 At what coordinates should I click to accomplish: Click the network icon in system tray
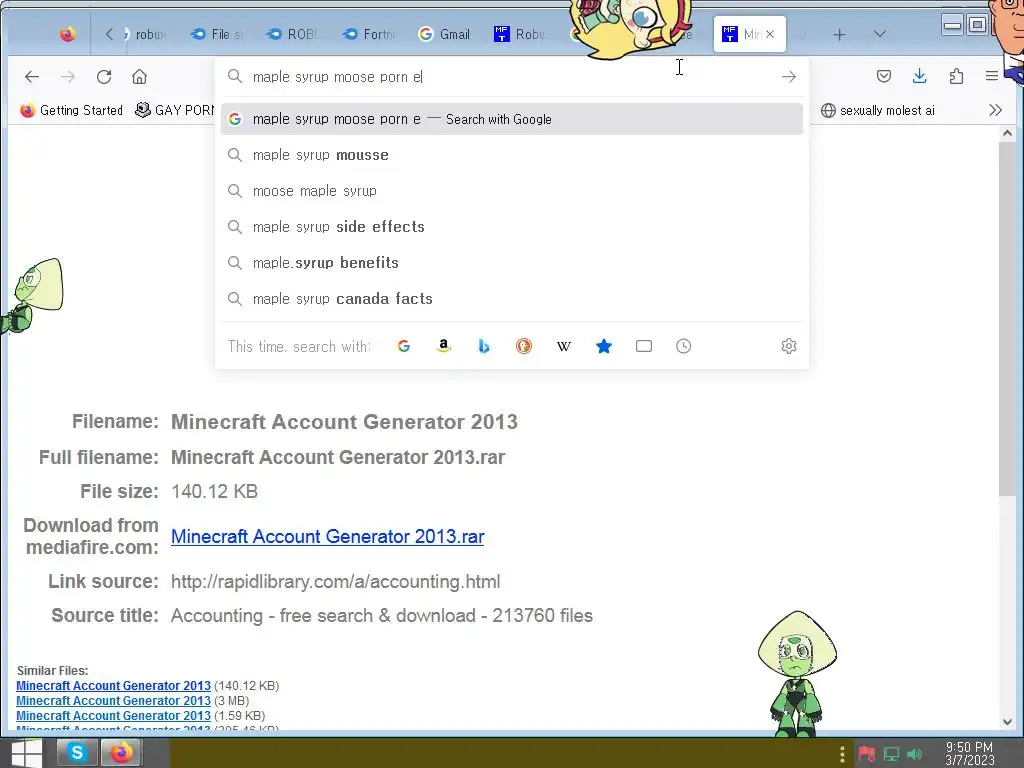(891, 754)
